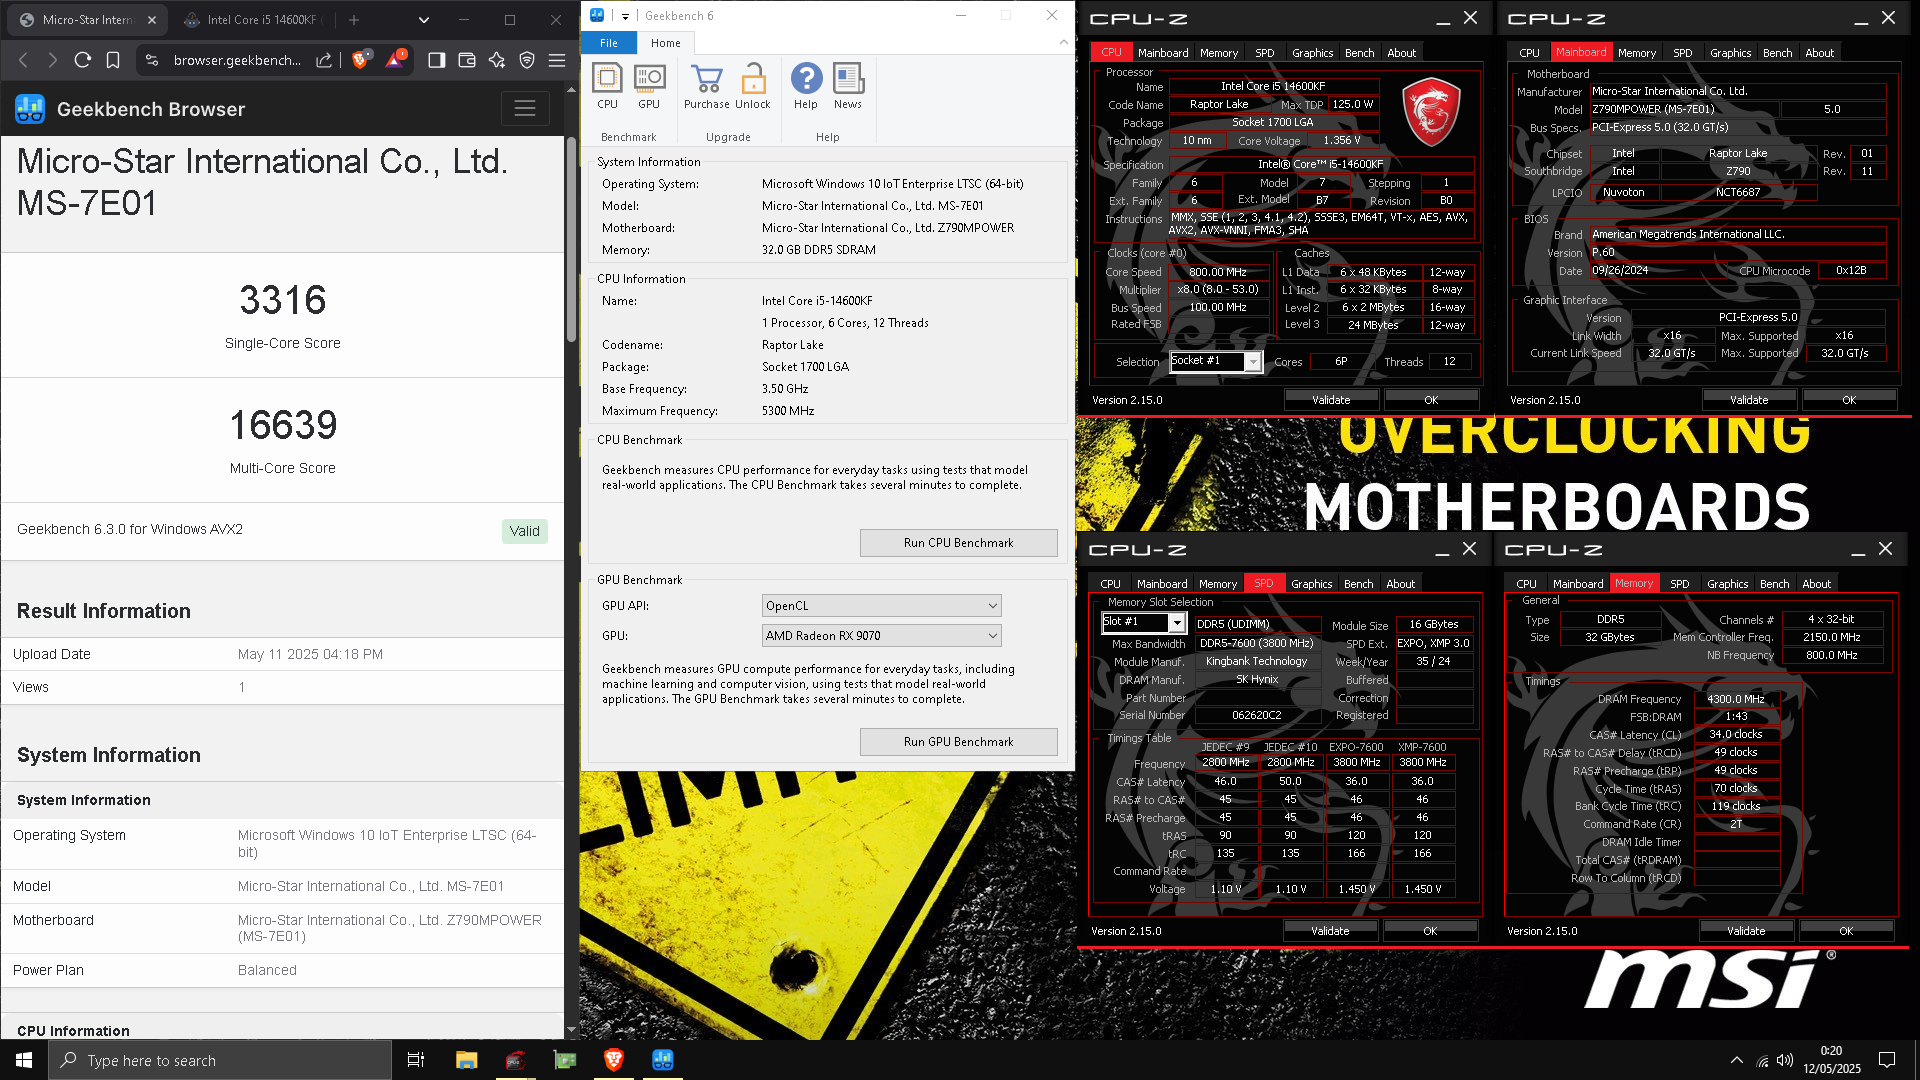1920x1080 pixels.
Task: Open About tab in the Memory CPU-Z window
Action: click(1816, 584)
